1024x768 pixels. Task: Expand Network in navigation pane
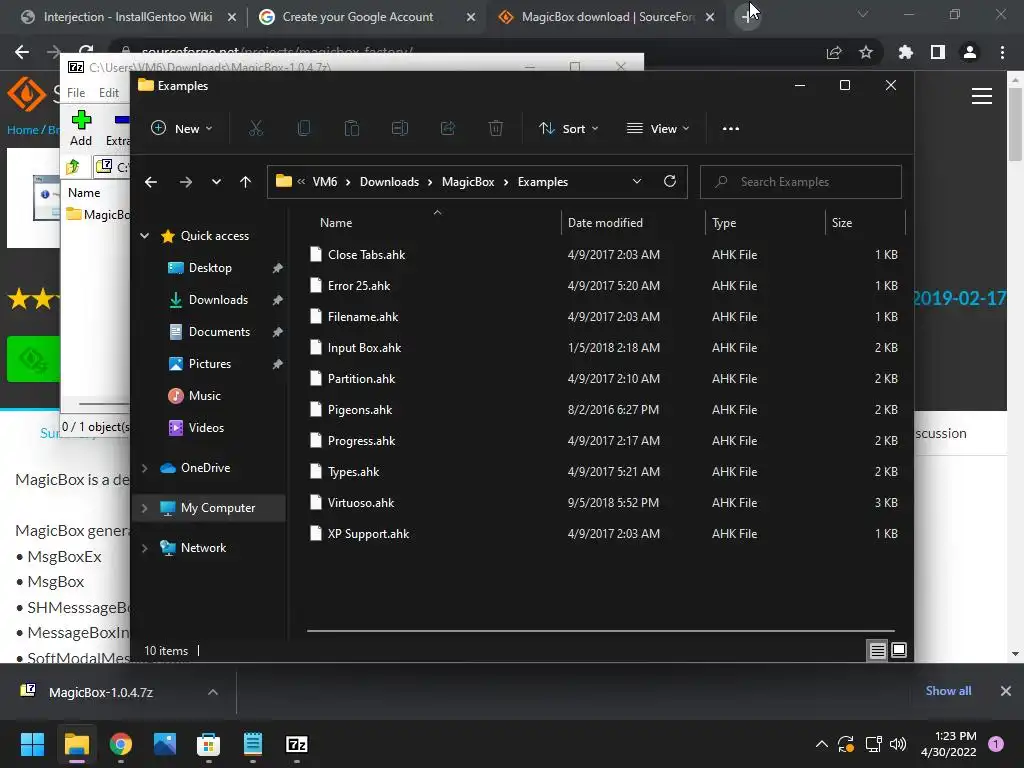[x=144, y=548]
